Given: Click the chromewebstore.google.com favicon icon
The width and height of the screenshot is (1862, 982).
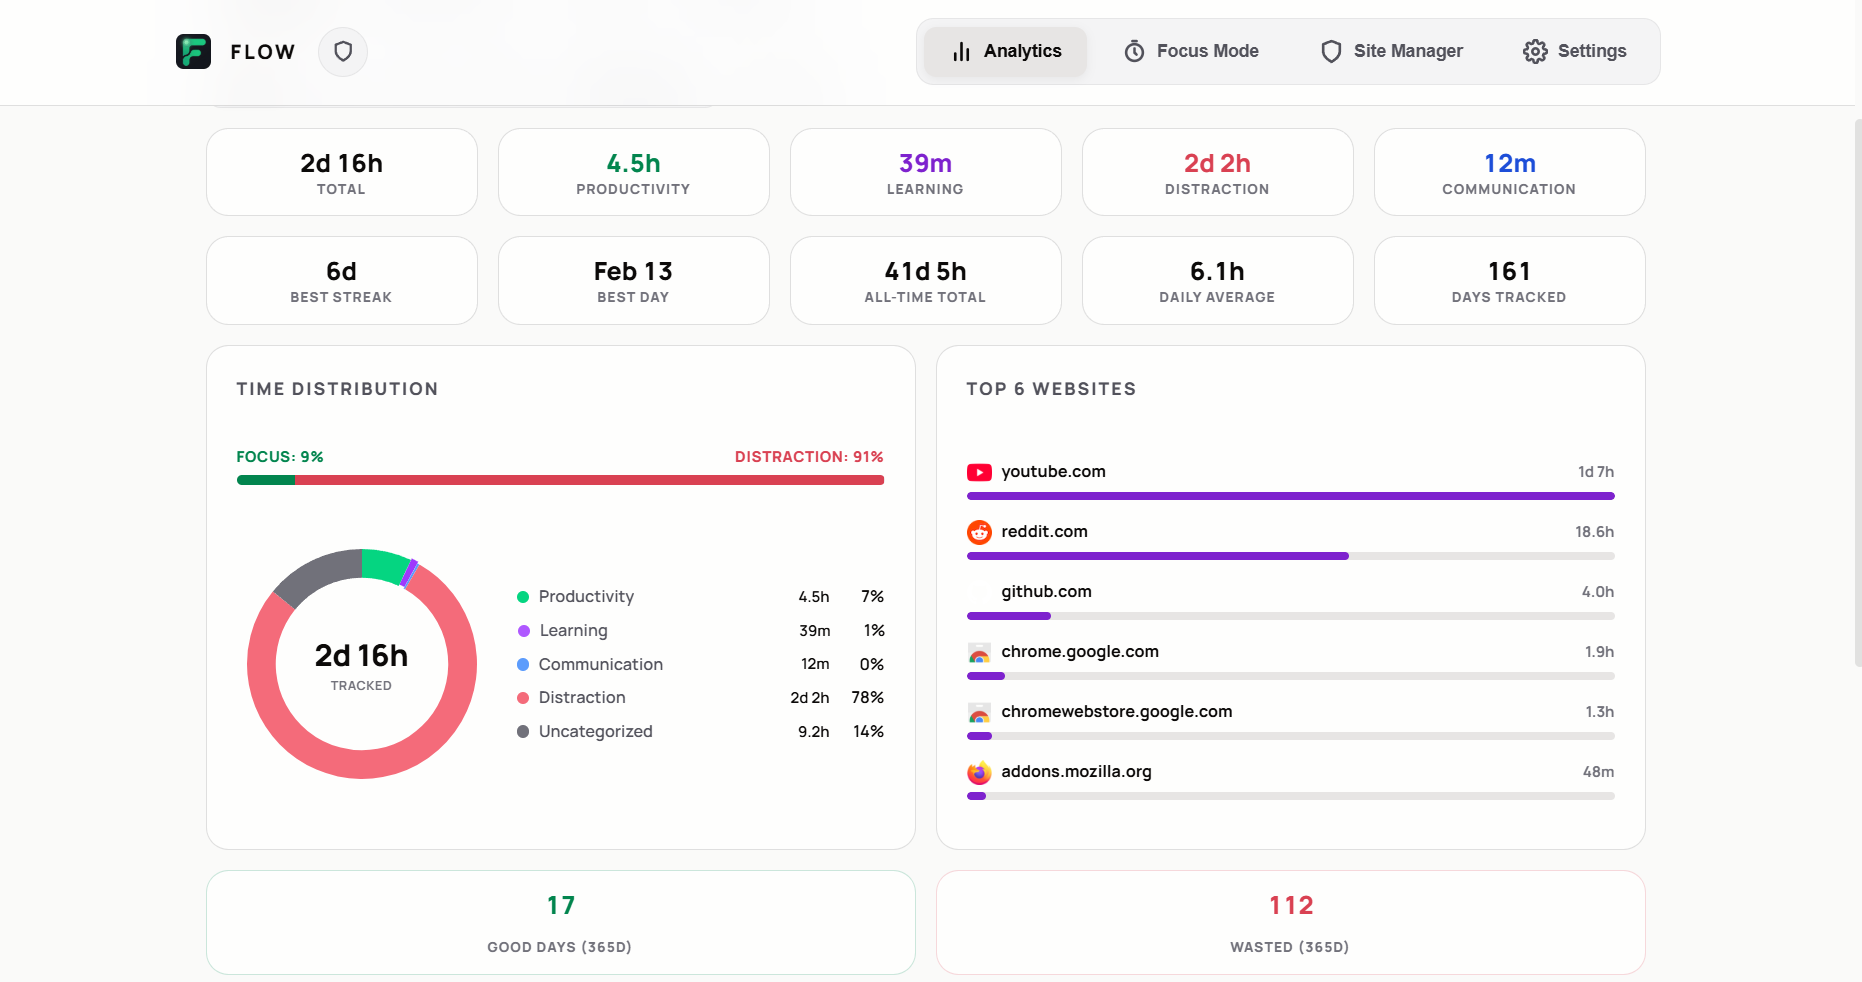Looking at the screenshot, I should 979,712.
